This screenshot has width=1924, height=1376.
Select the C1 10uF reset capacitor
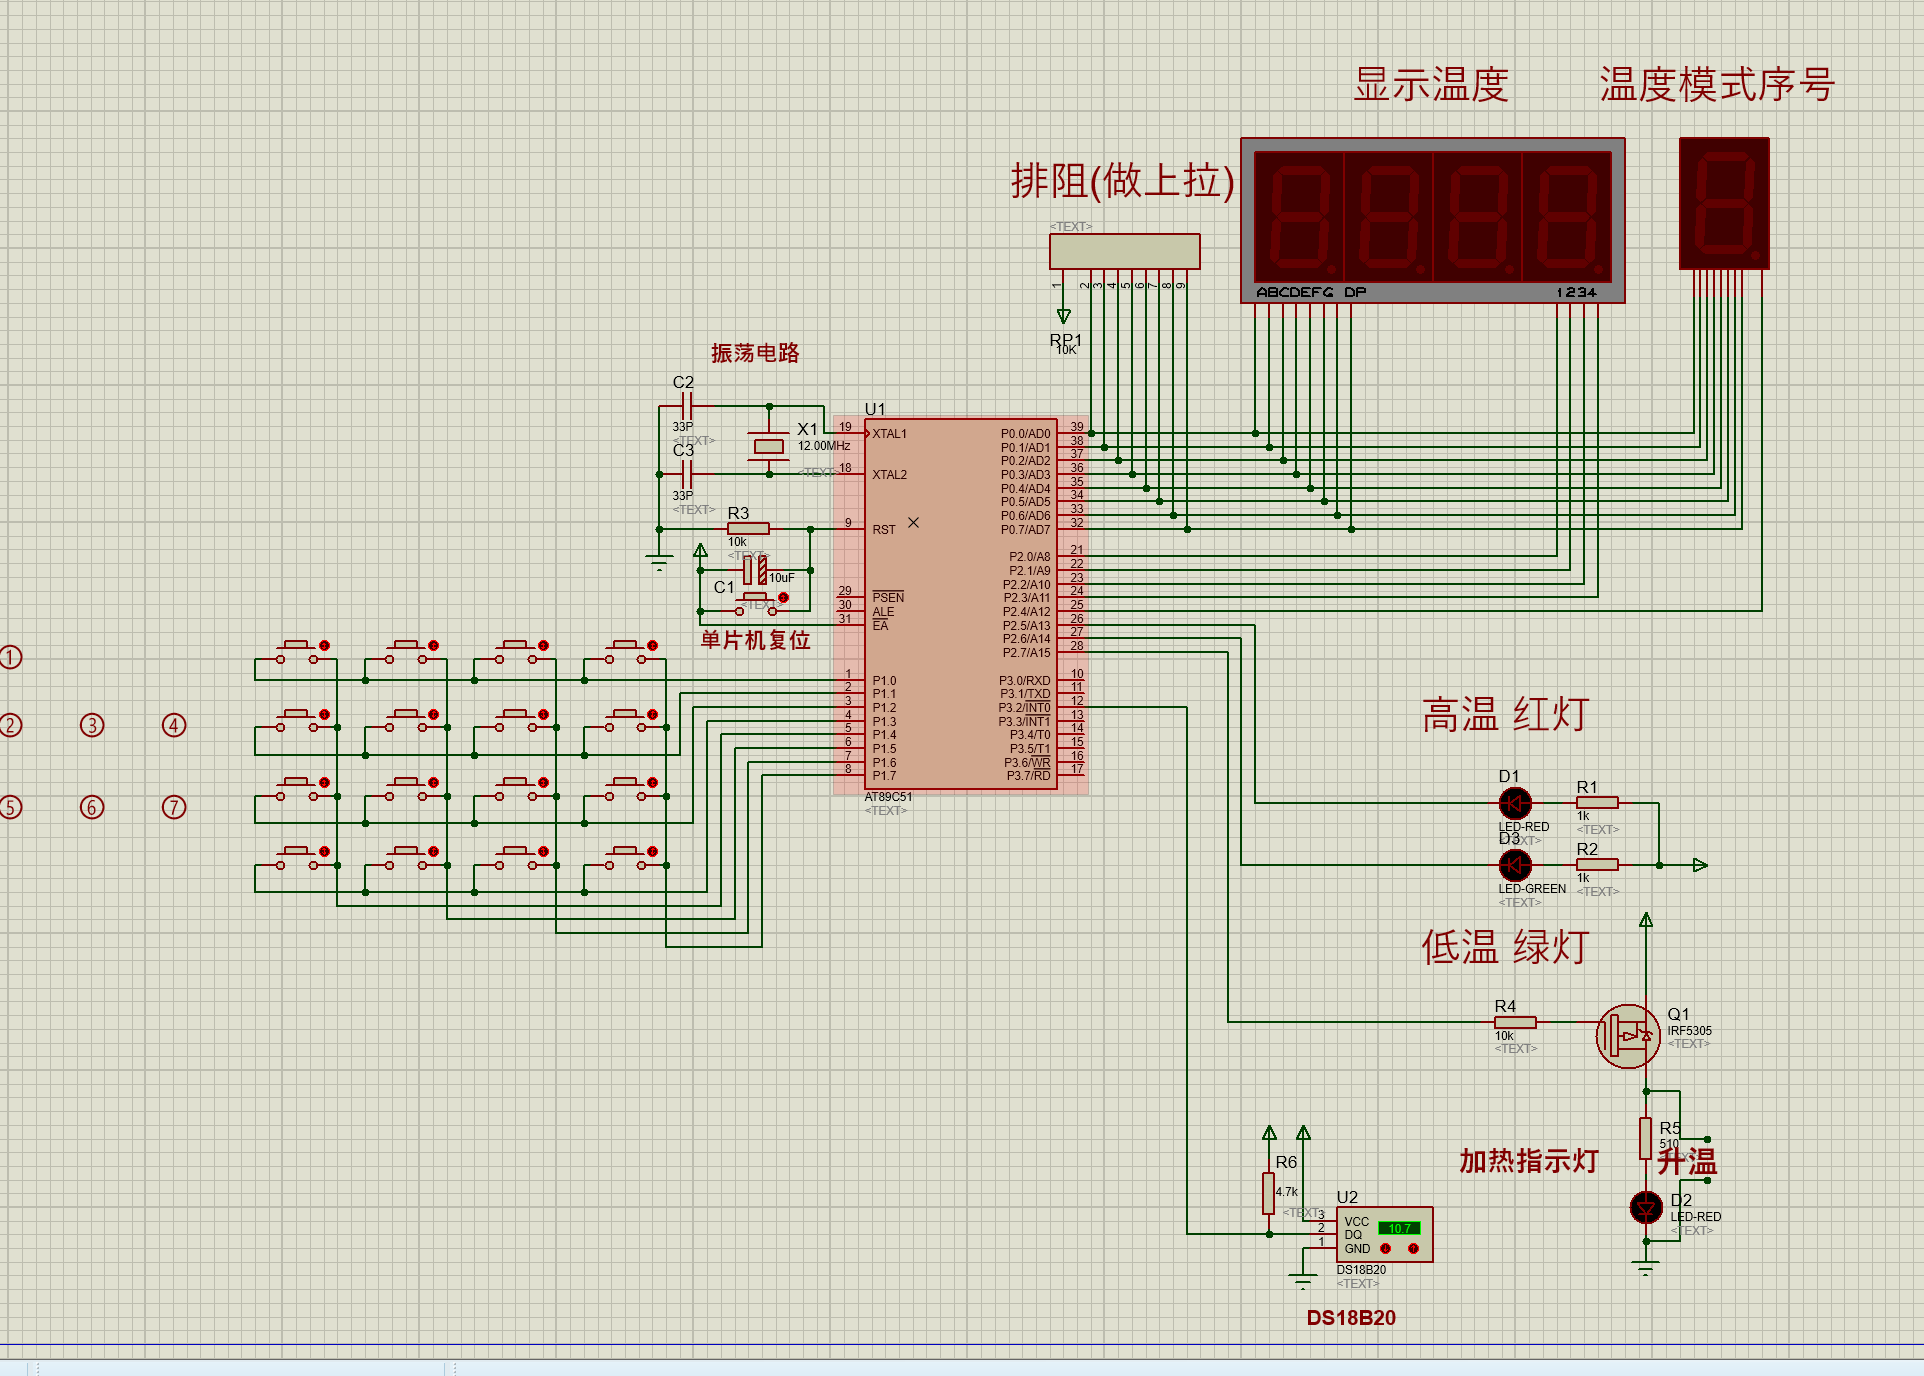coord(754,571)
